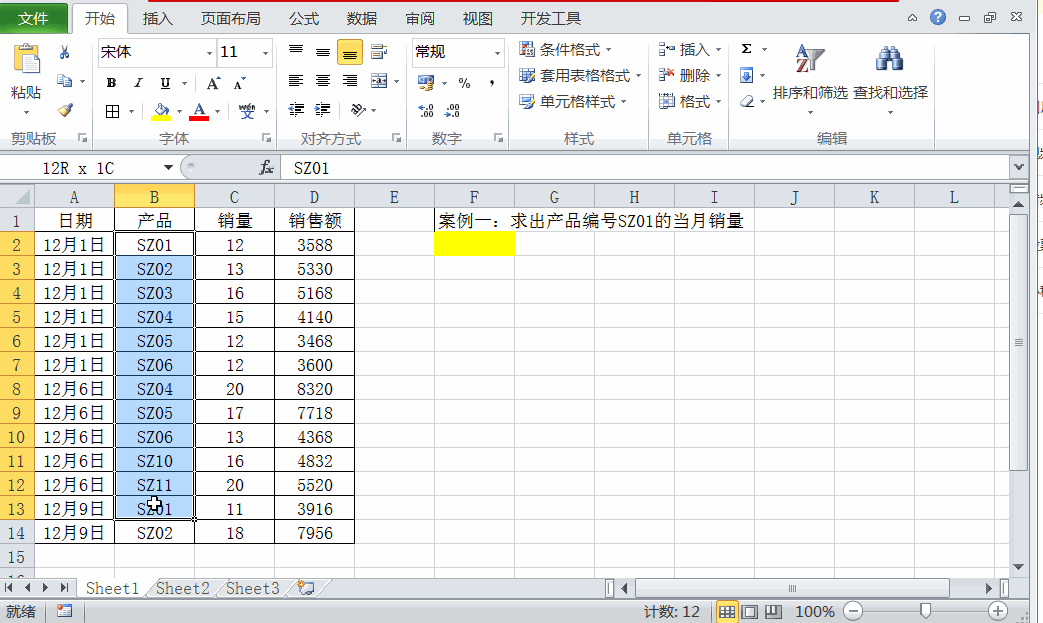The image size is (1043, 623).
Task: Apply comma style number format
Action: 492,83
